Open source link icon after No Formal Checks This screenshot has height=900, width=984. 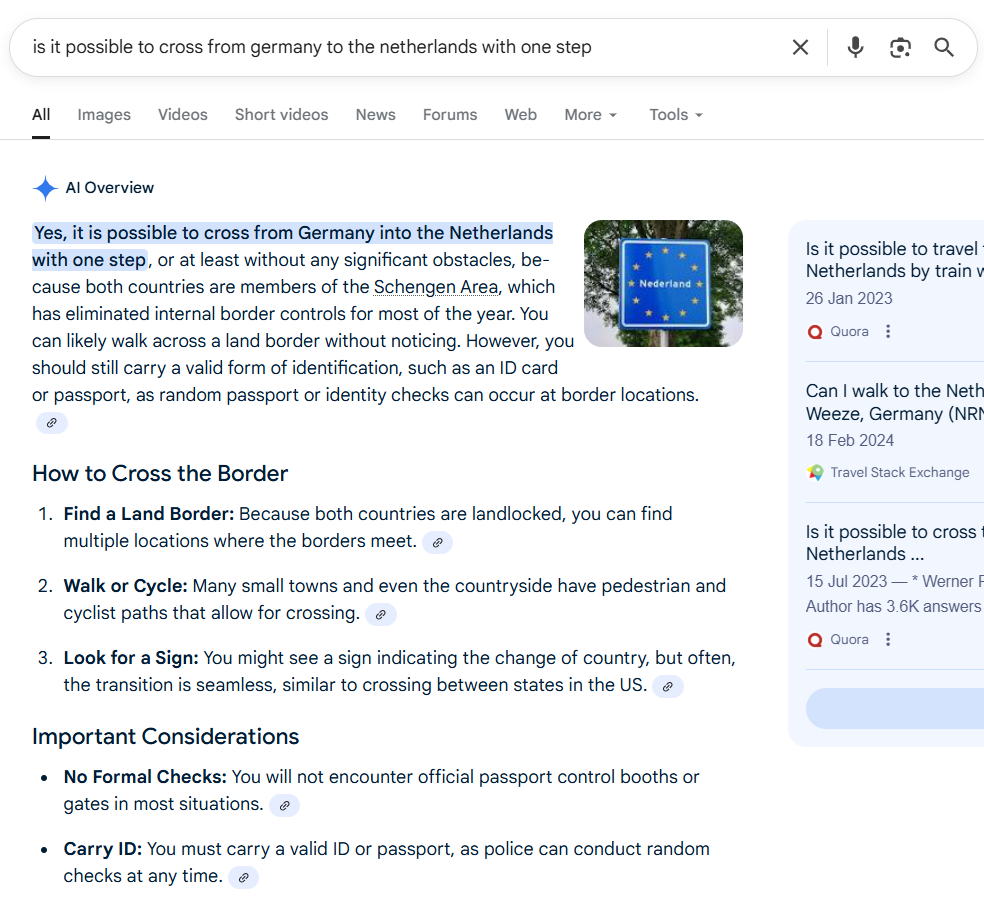[x=284, y=806]
